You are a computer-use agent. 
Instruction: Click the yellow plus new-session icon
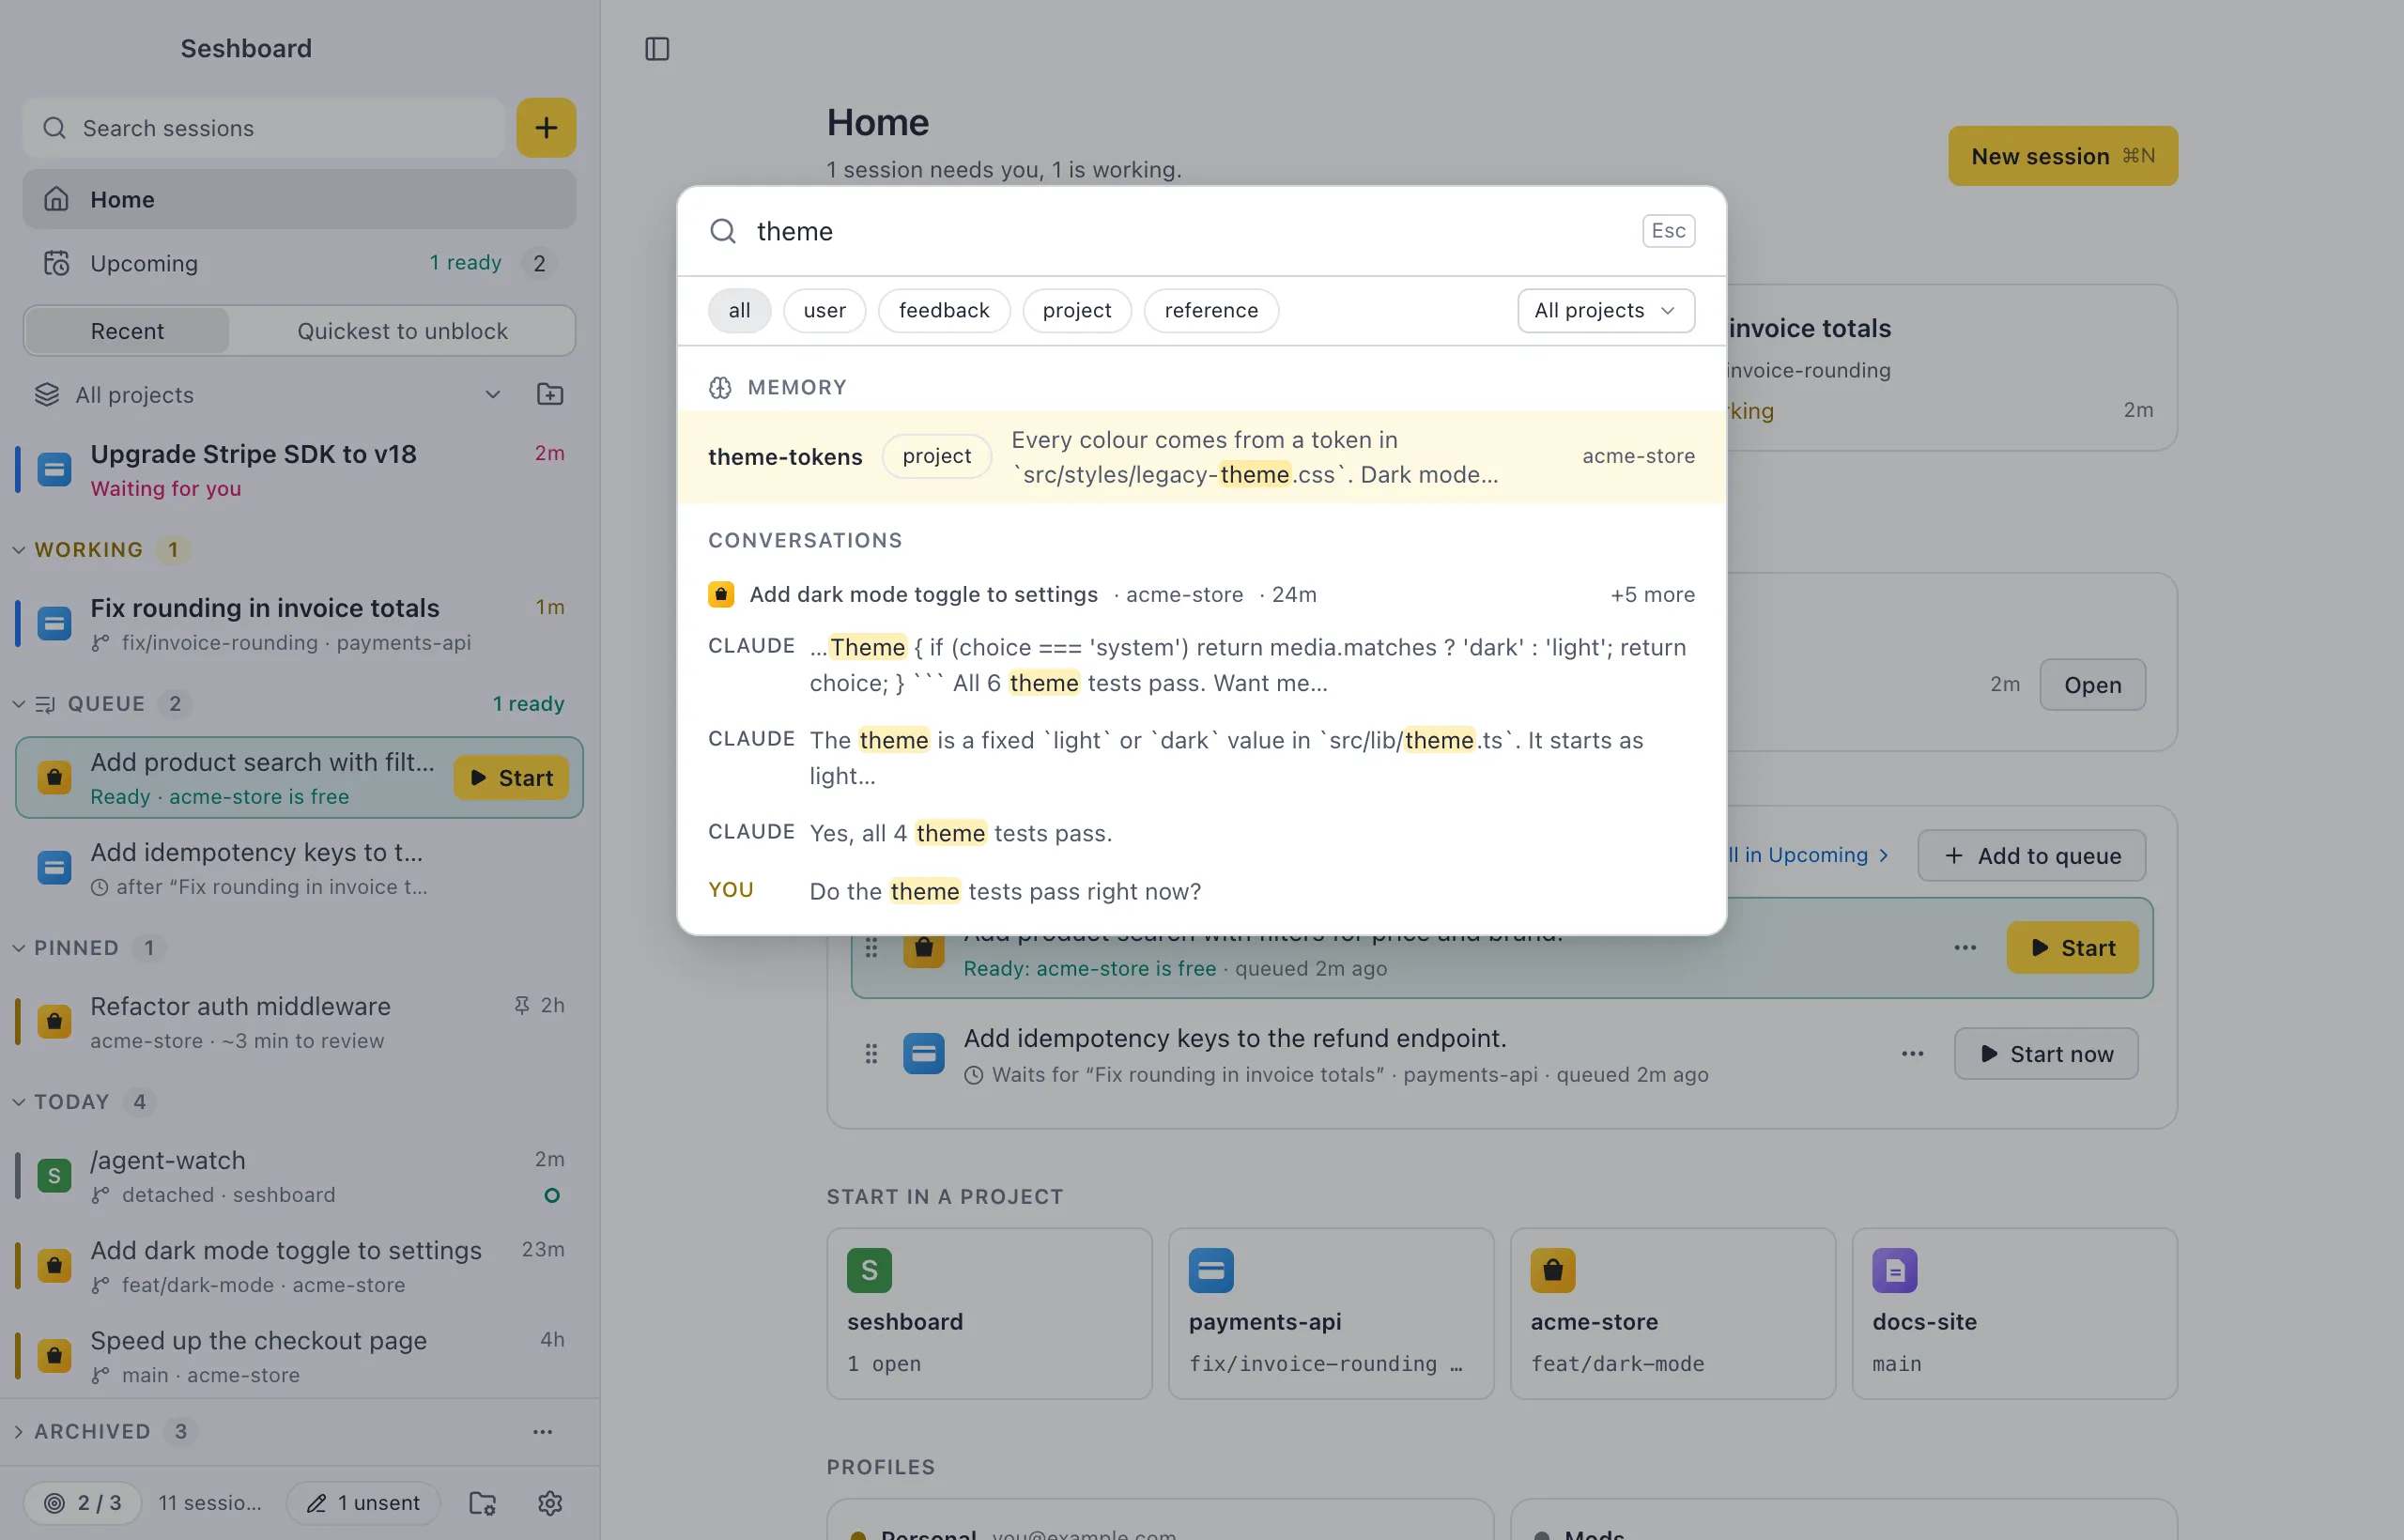pos(546,128)
